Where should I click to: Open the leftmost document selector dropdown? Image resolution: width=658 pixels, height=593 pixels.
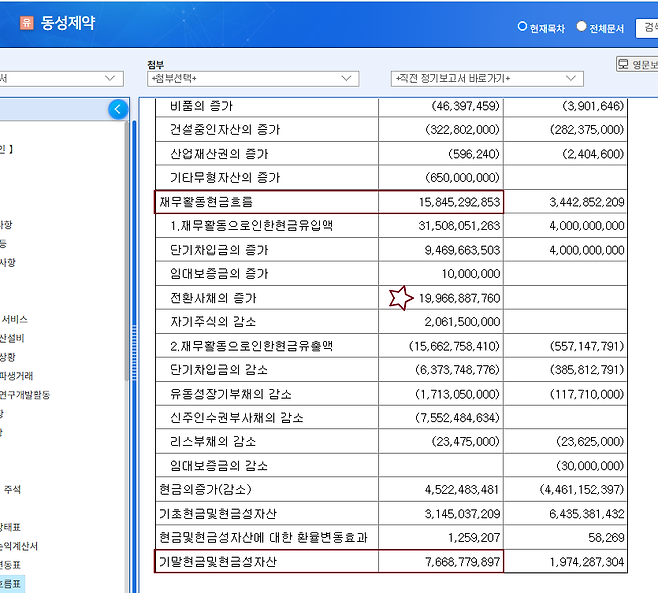(x=60, y=78)
